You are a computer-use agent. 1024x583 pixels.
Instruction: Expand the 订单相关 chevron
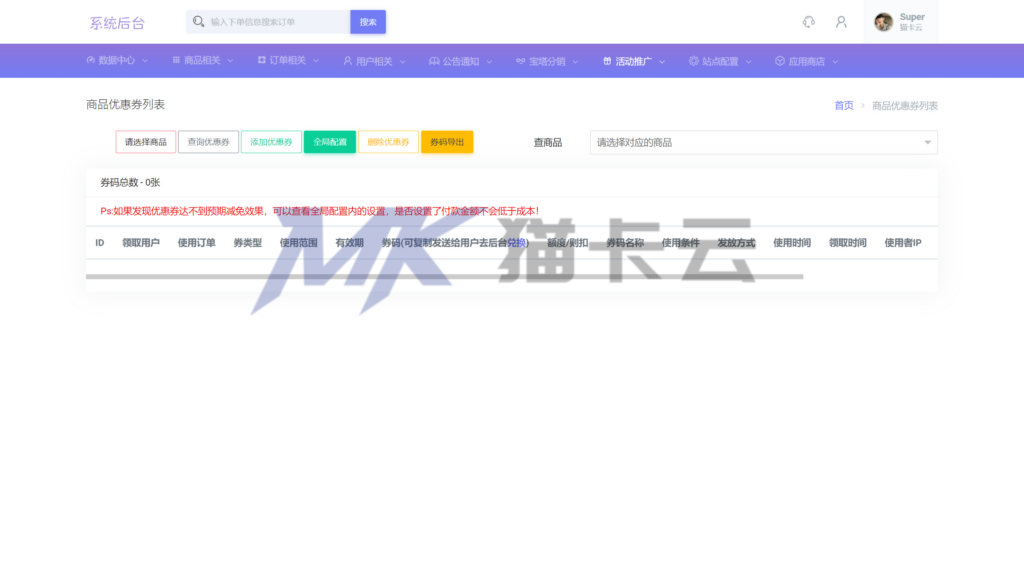click(x=316, y=61)
